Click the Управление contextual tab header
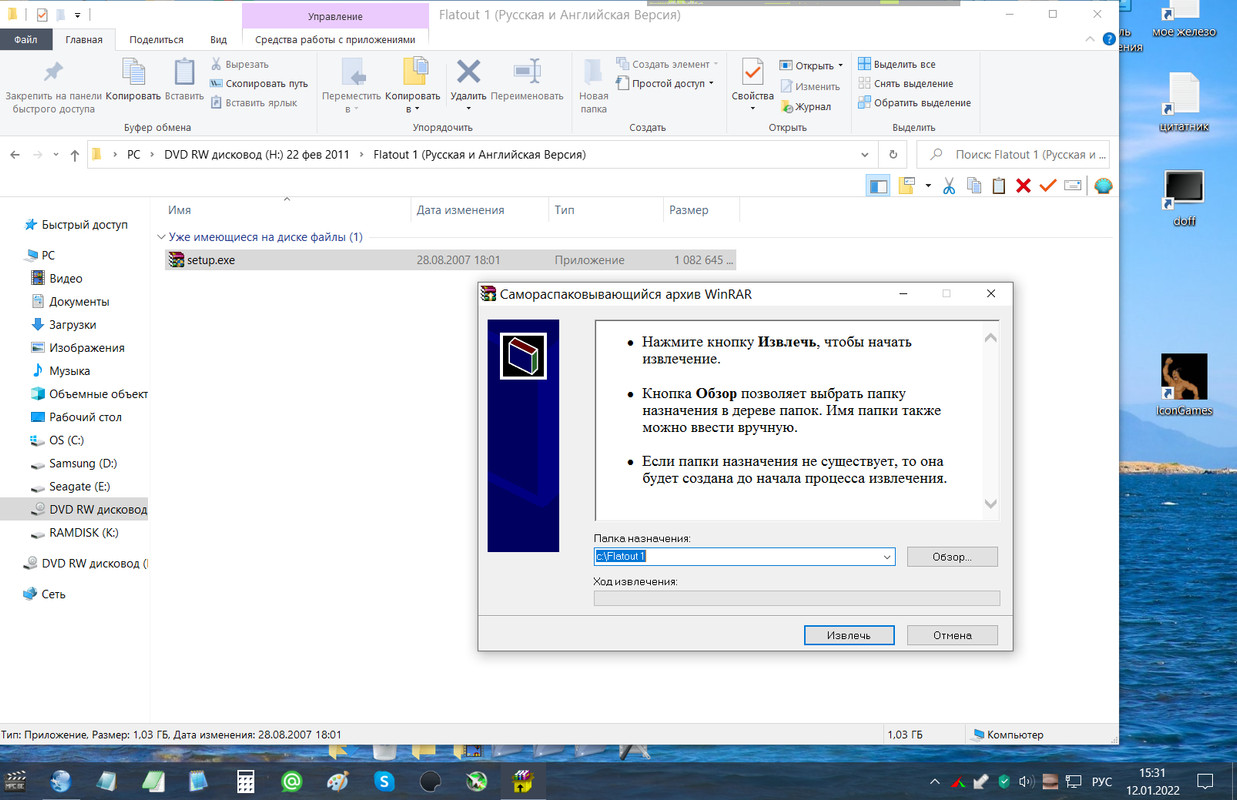Screen dimensions: 1237x800 point(335,16)
